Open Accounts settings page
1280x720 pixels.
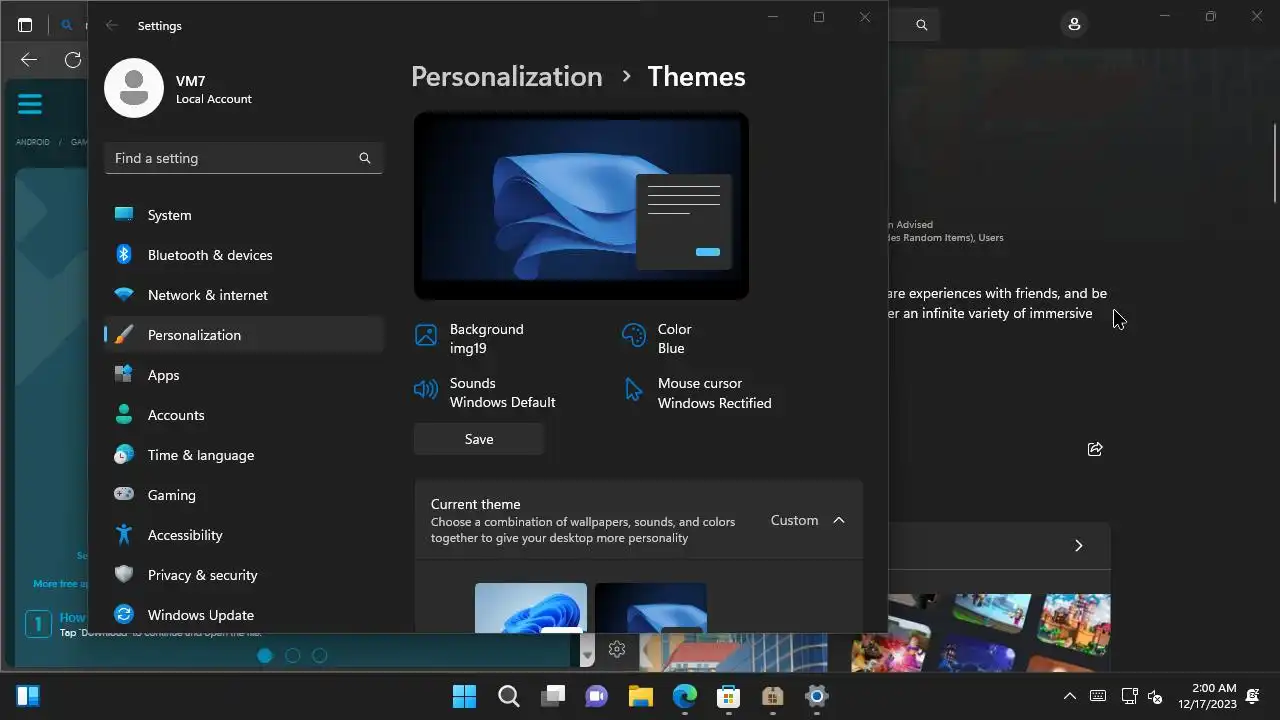tap(244, 415)
